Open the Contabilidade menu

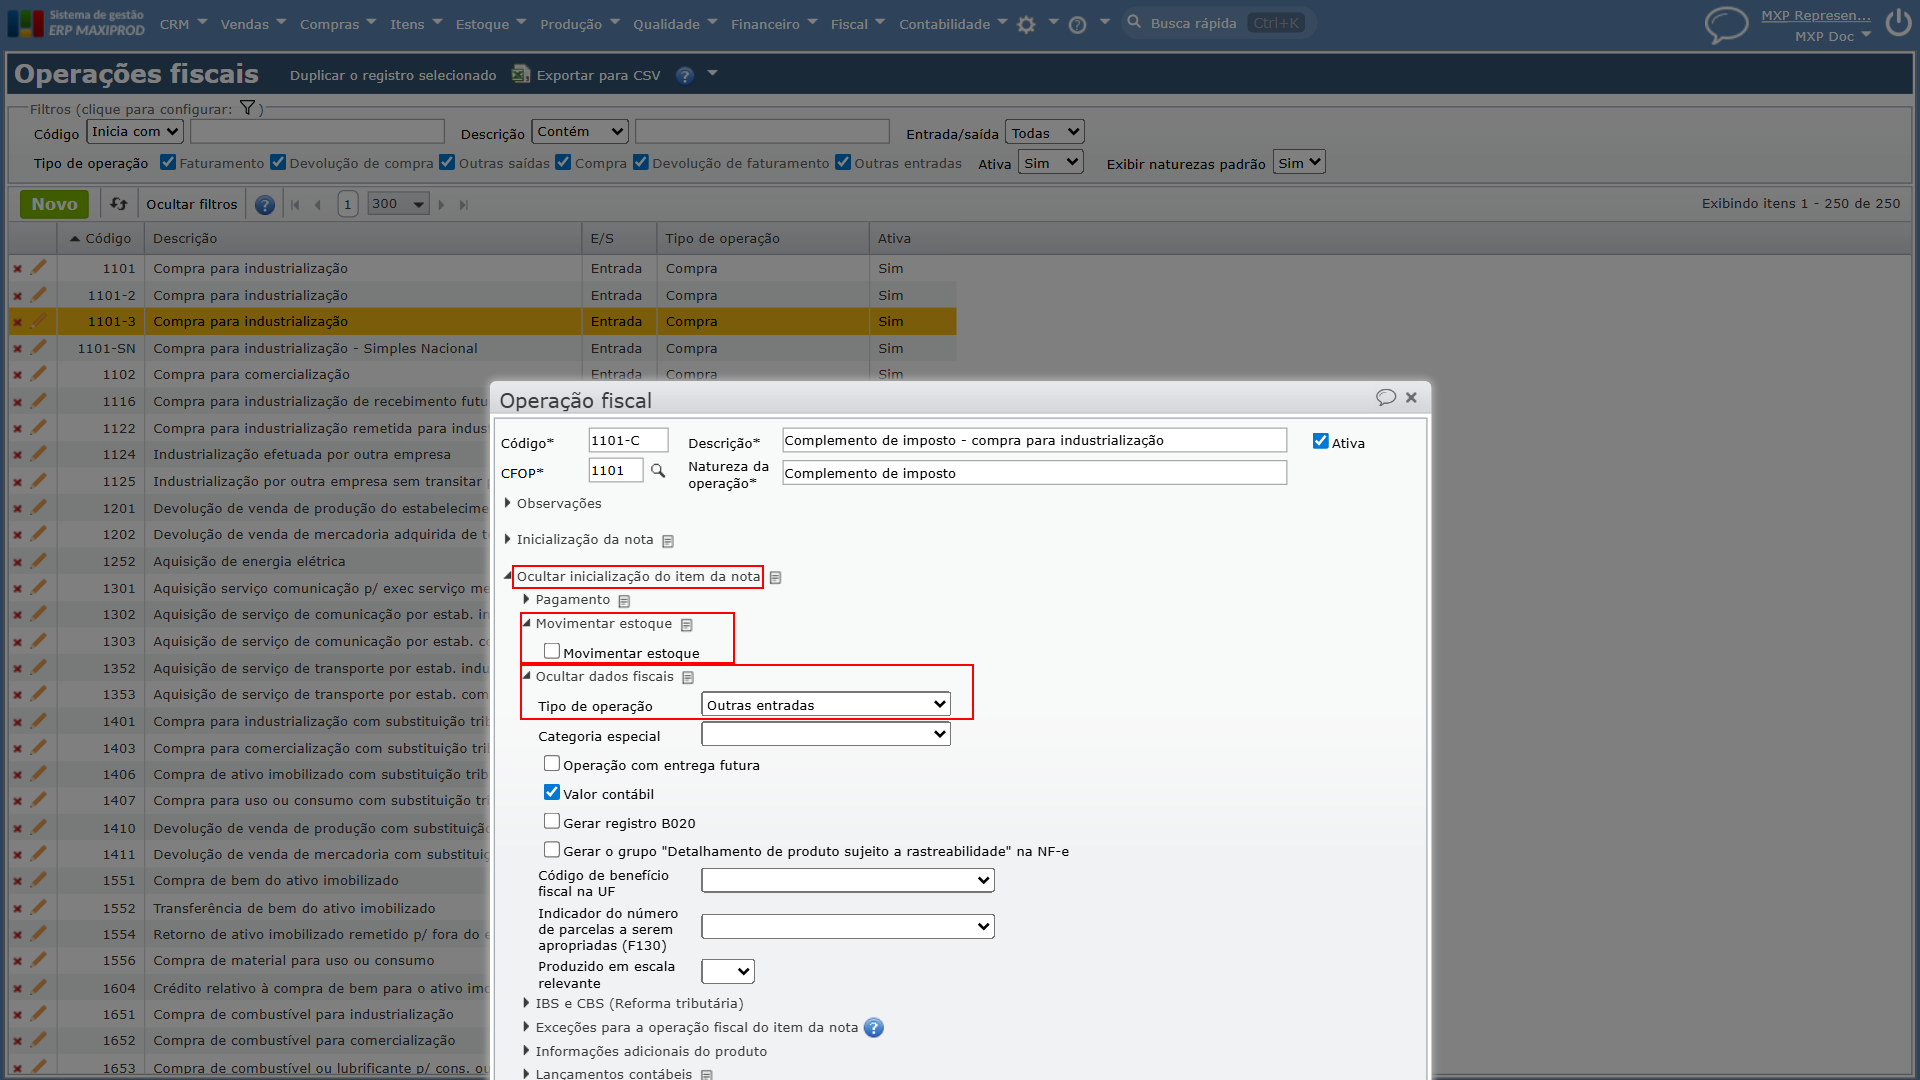[x=952, y=24]
